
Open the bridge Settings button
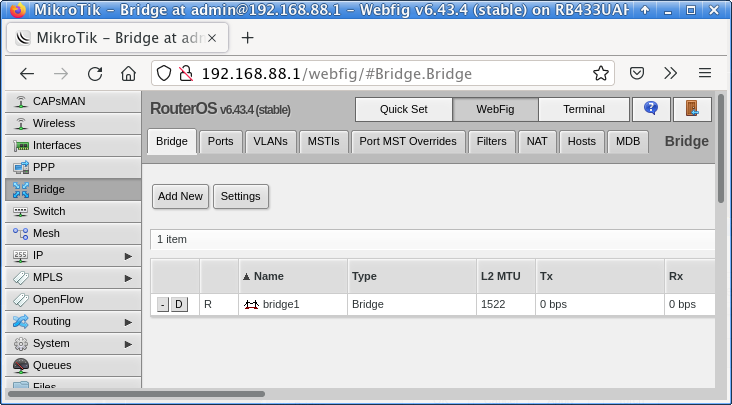coord(240,196)
